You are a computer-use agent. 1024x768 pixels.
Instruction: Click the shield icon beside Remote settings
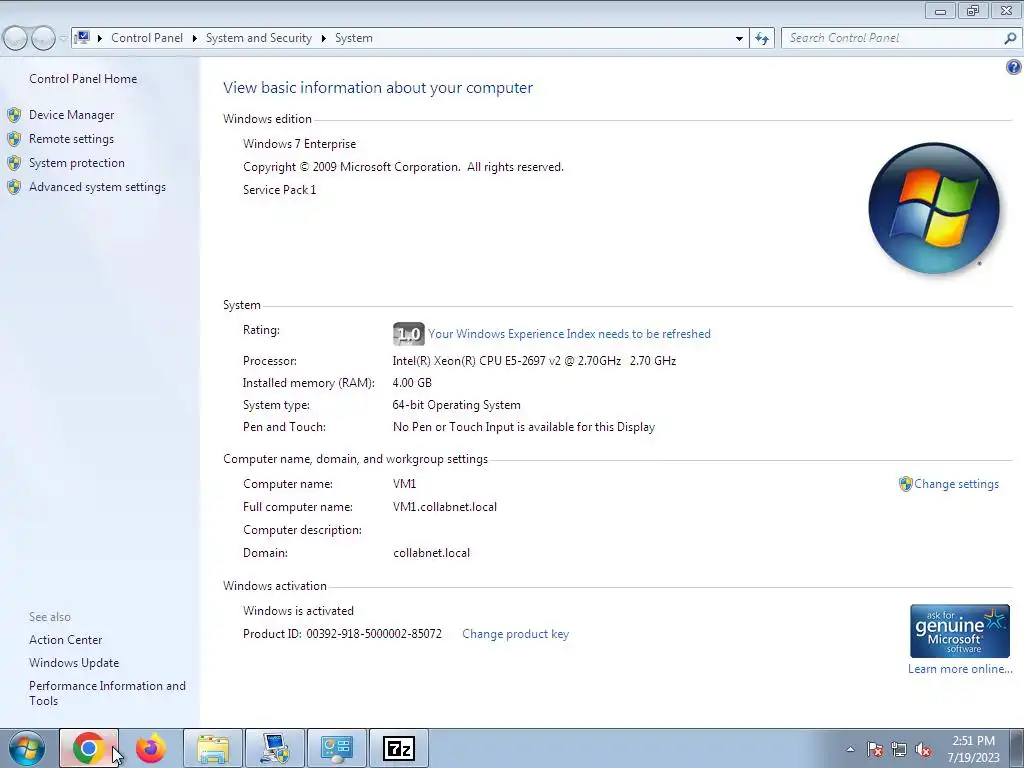pos(14,139)
